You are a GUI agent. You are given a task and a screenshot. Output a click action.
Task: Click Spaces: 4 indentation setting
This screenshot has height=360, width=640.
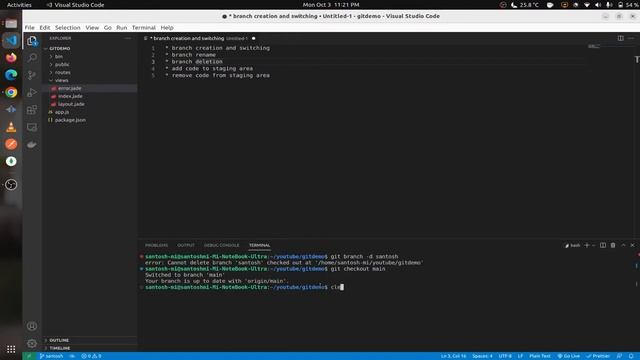coord(482,356)
